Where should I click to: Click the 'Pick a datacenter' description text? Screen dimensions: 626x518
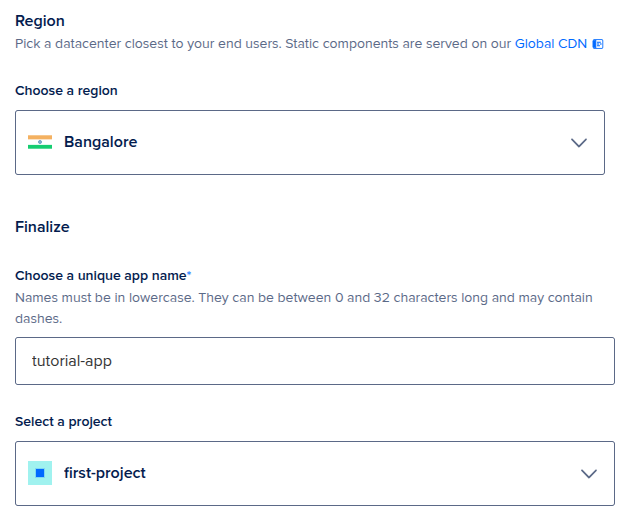pyautogui.click(x=263, y=44)
